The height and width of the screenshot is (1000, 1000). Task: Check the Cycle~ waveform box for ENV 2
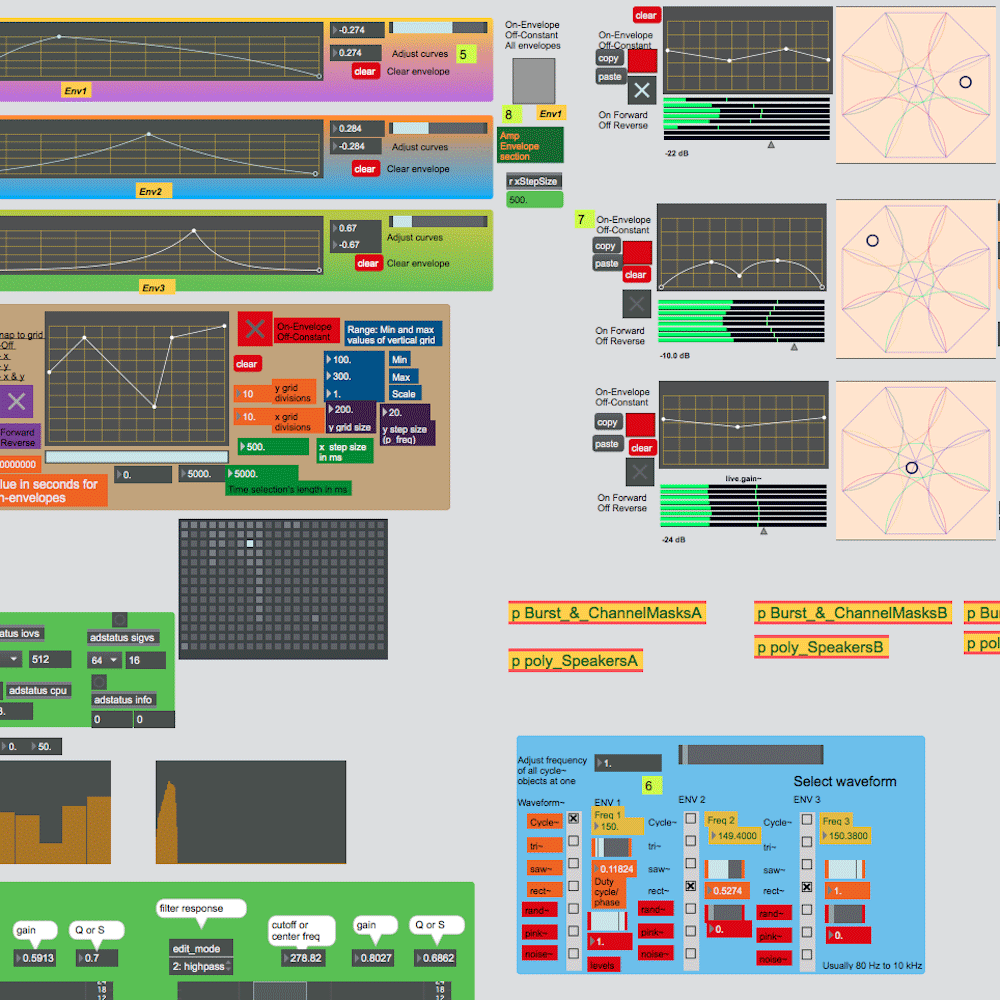pos(690,819)
